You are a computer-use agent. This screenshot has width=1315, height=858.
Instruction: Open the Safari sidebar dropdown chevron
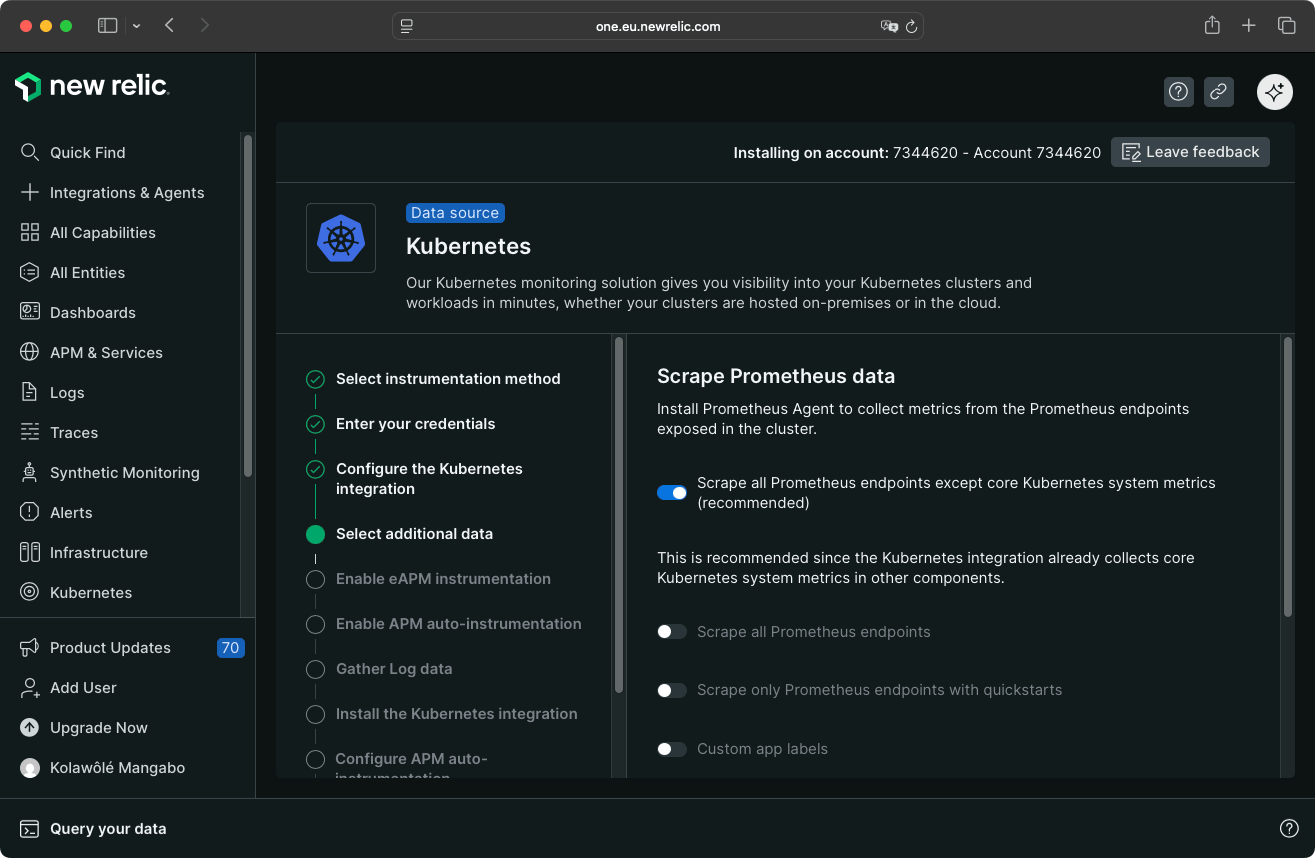pos(137,25)
